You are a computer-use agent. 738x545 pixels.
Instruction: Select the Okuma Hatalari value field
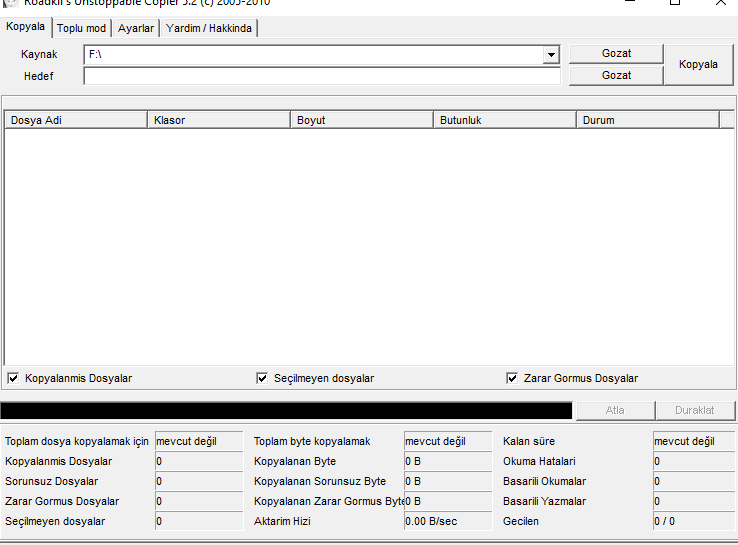(x=694, y=461)
